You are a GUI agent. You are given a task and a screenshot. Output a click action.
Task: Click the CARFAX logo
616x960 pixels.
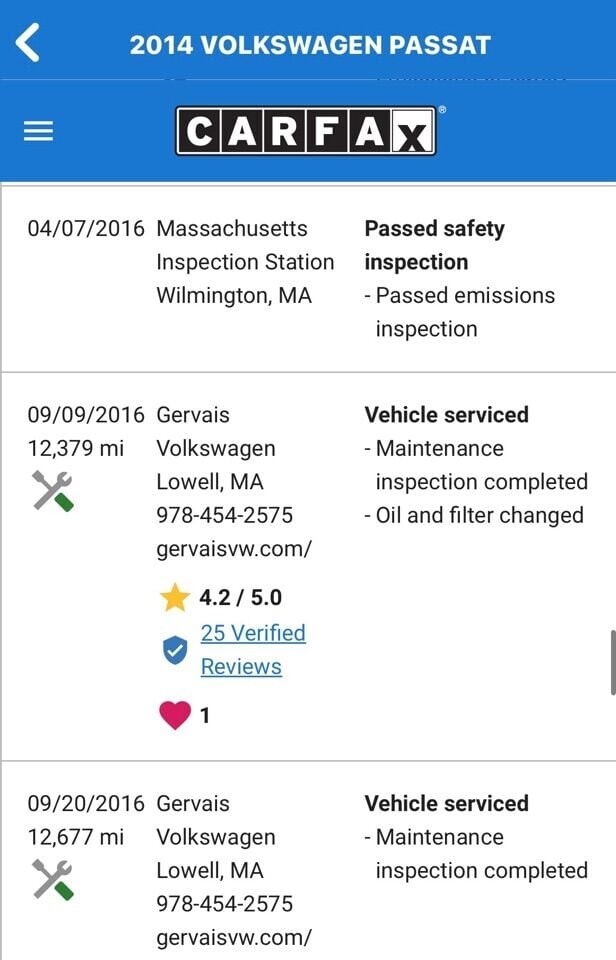306,131
